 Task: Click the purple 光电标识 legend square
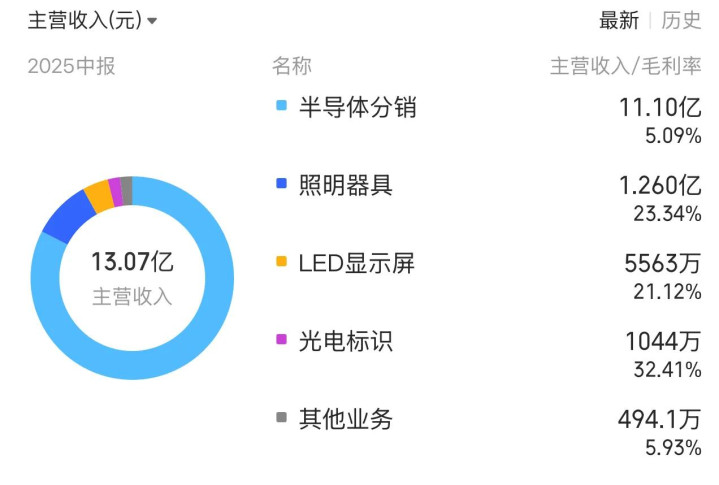pyautogui.click(x=281, y=340)
